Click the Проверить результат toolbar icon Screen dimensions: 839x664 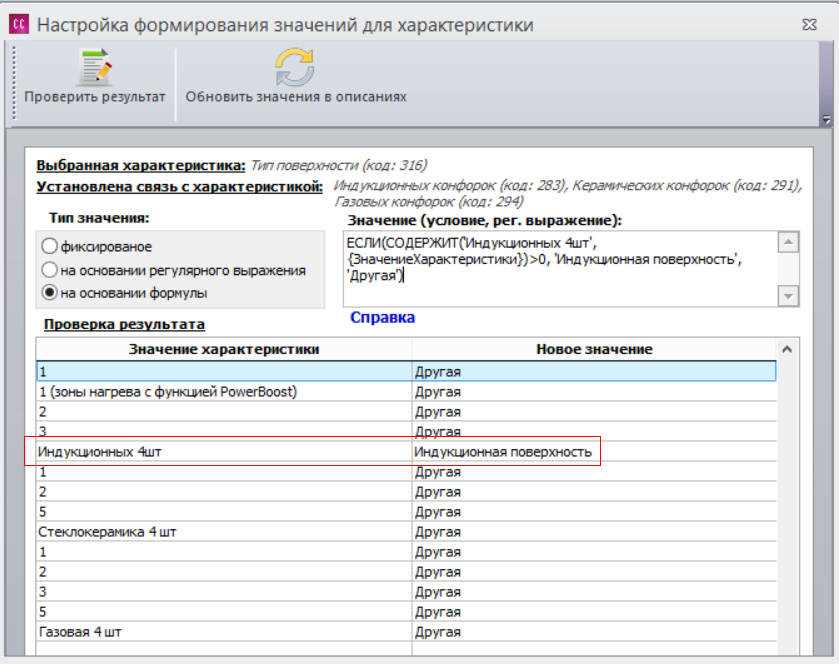tap(95, 68)
